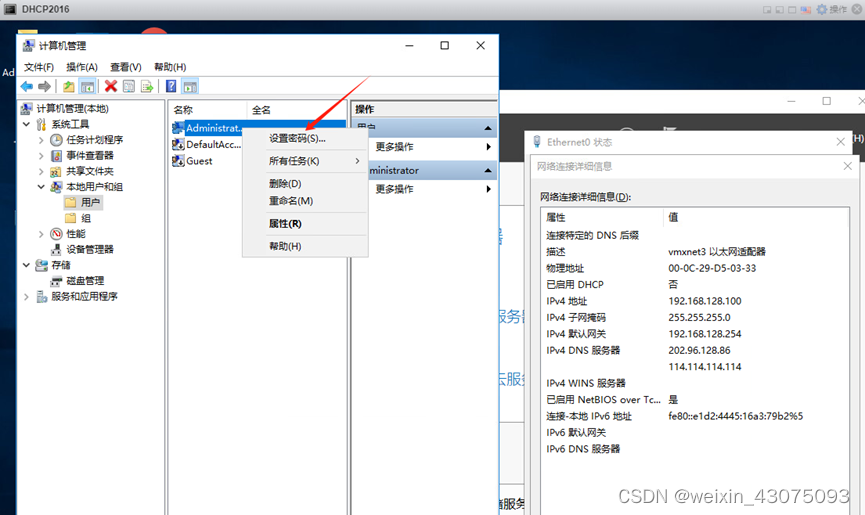
Task: Sort by the 全名 column header
Action: pos(297,110)
